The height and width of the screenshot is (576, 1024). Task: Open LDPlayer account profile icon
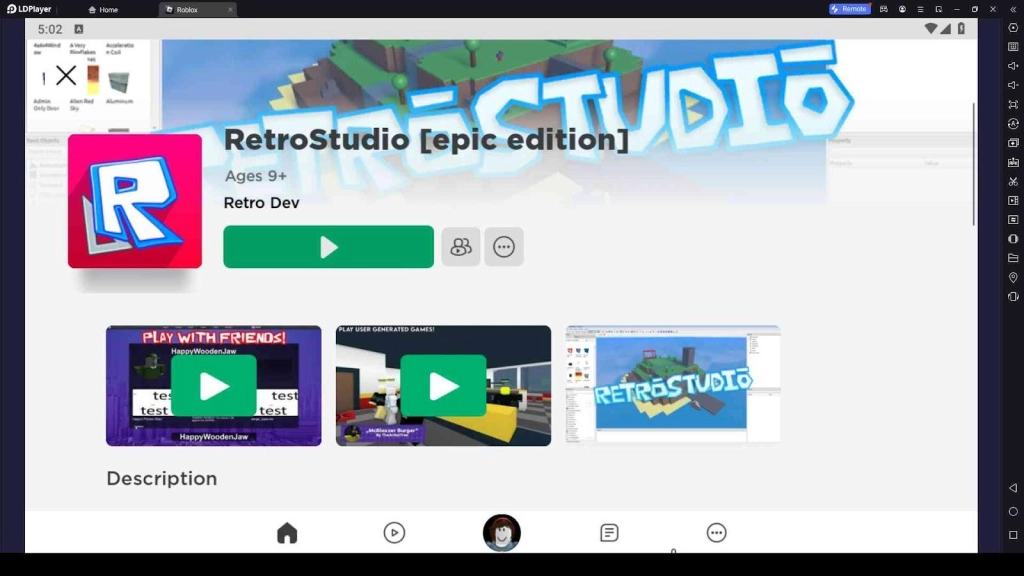click(x=902, y=9)
